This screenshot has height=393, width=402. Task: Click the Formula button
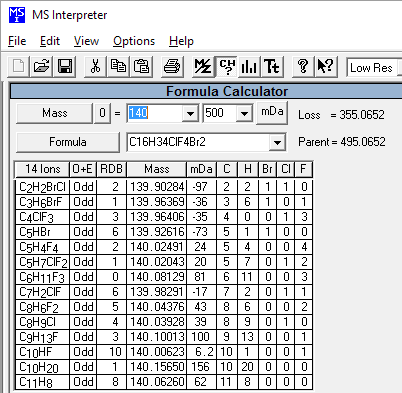point(68,142)
